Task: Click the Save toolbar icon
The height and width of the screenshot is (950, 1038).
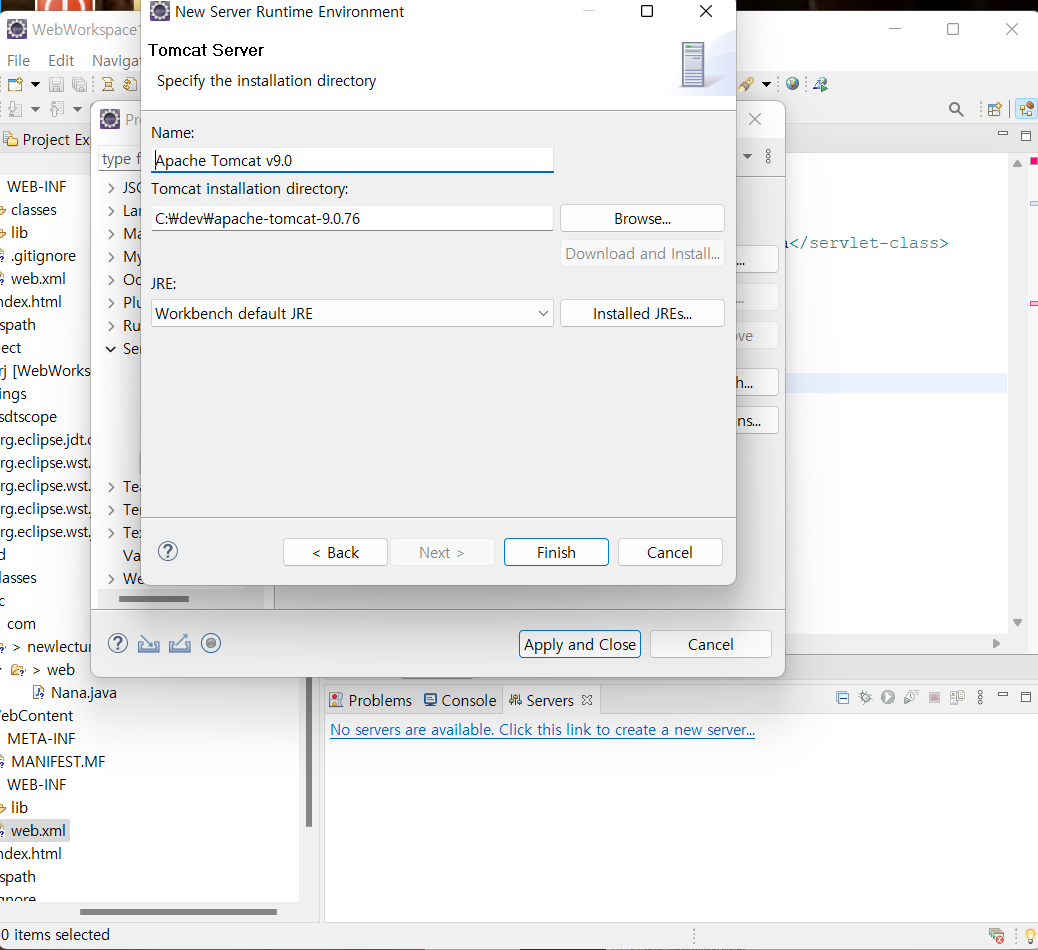Action: pyautogui.click(x=56, y=84)
